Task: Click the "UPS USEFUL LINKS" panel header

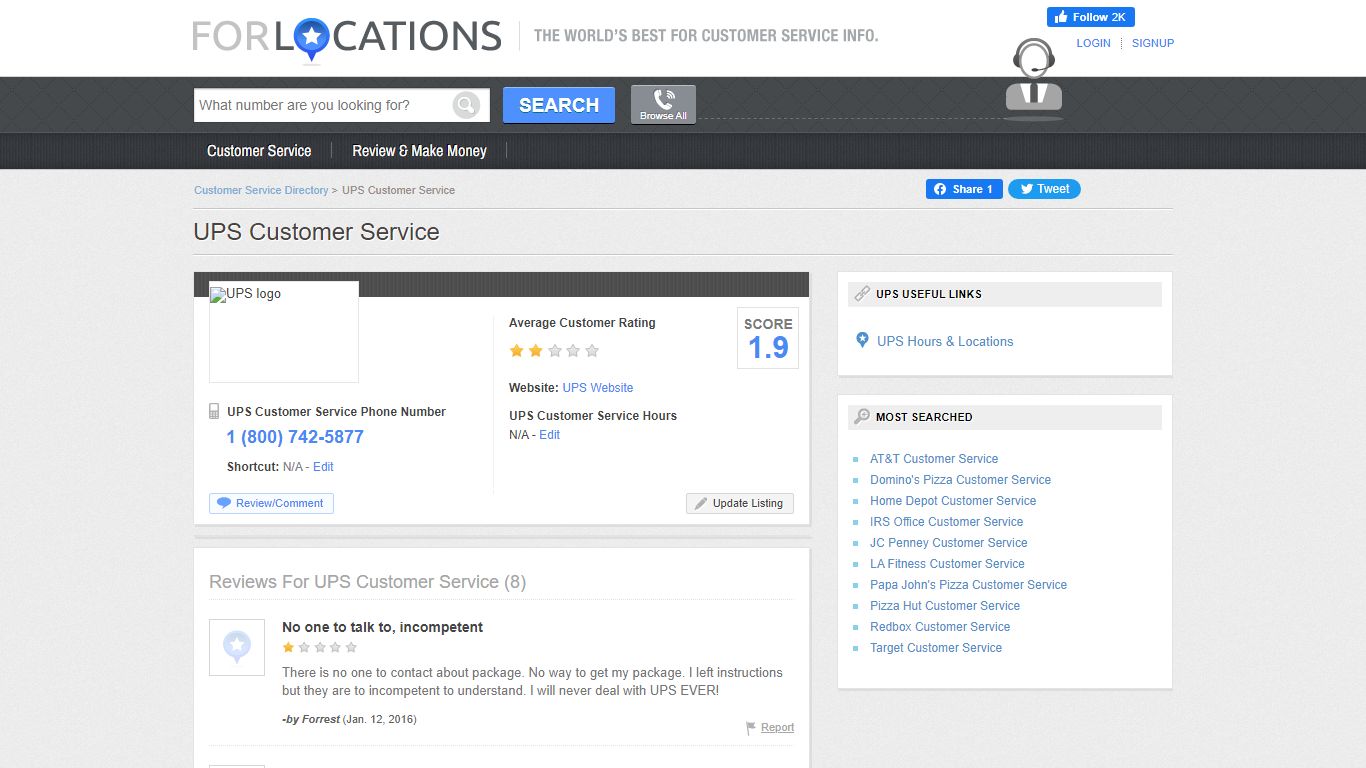Action: [x=1004, y=294]
